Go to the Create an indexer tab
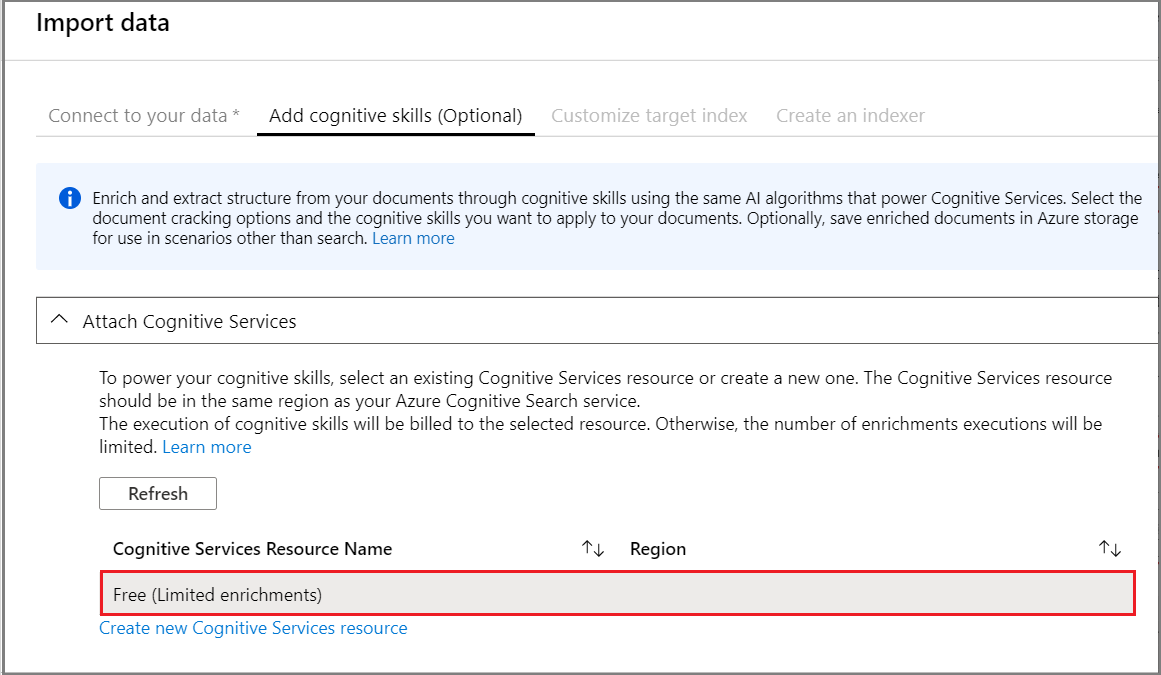 [x=850, y=116]
